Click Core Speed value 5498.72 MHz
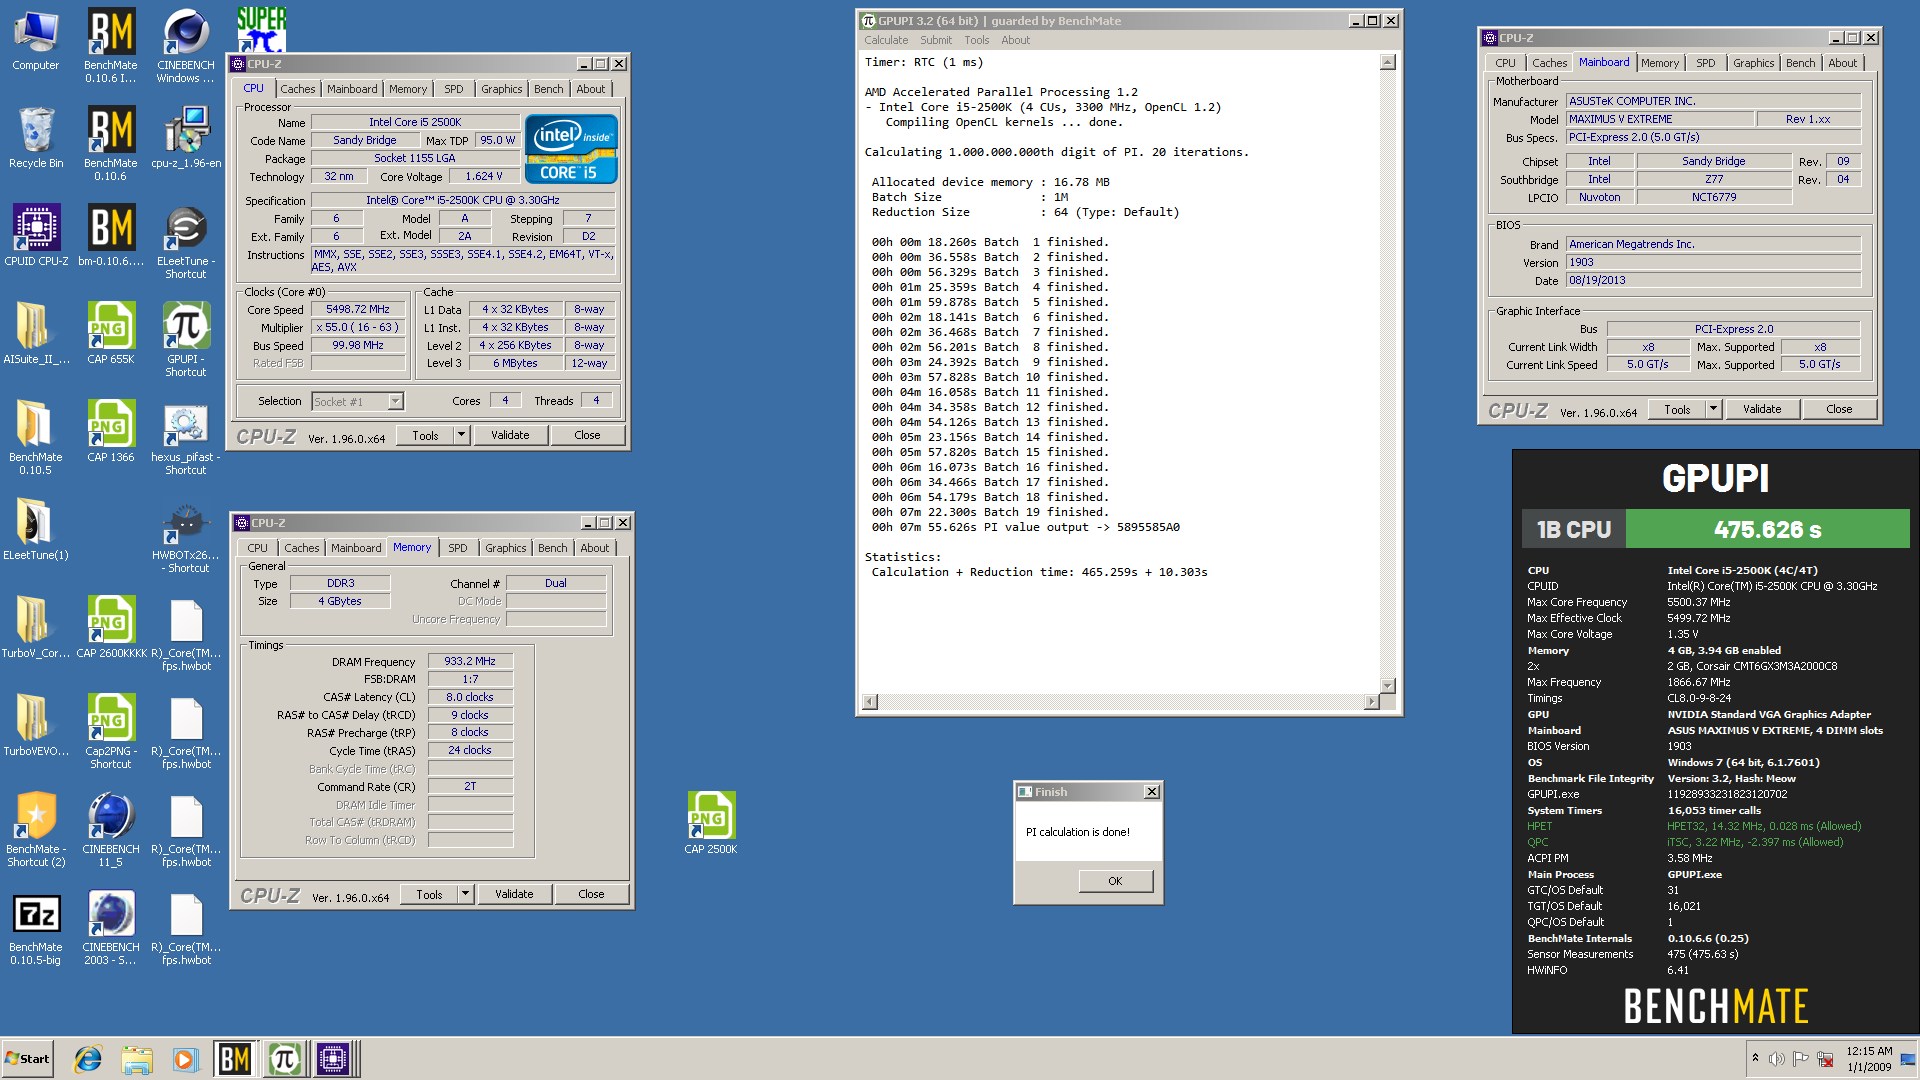1920x1080 pixels. (x=358, y=310)
